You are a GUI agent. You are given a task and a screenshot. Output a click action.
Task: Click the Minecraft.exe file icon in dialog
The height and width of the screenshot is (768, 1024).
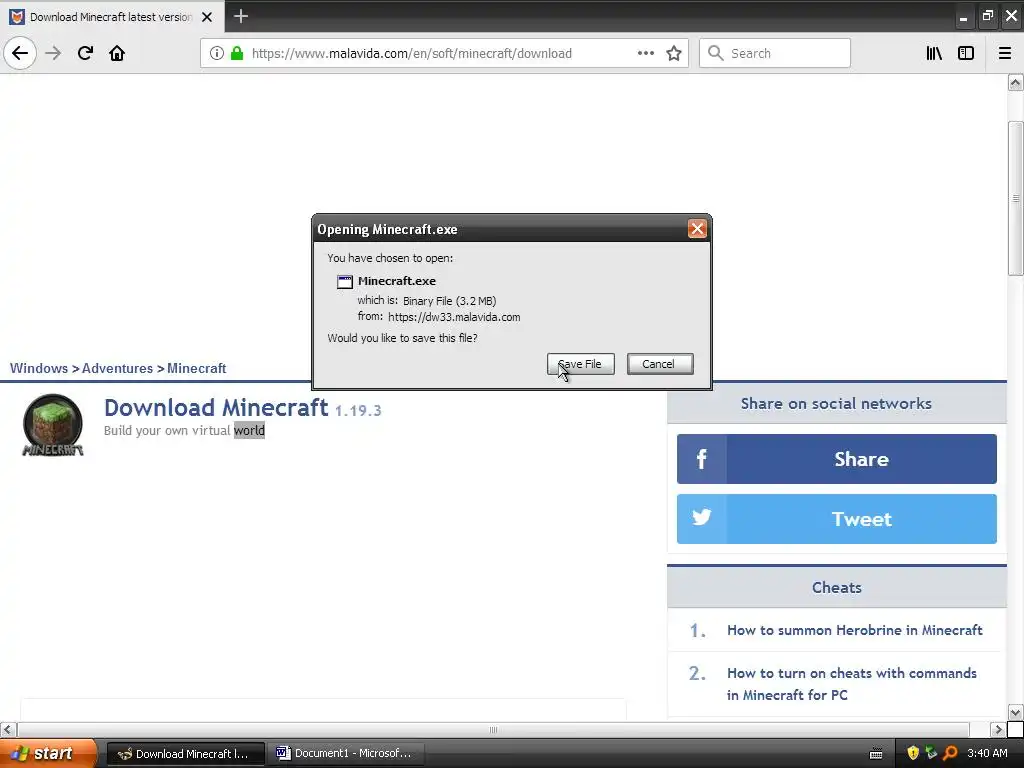345,281
